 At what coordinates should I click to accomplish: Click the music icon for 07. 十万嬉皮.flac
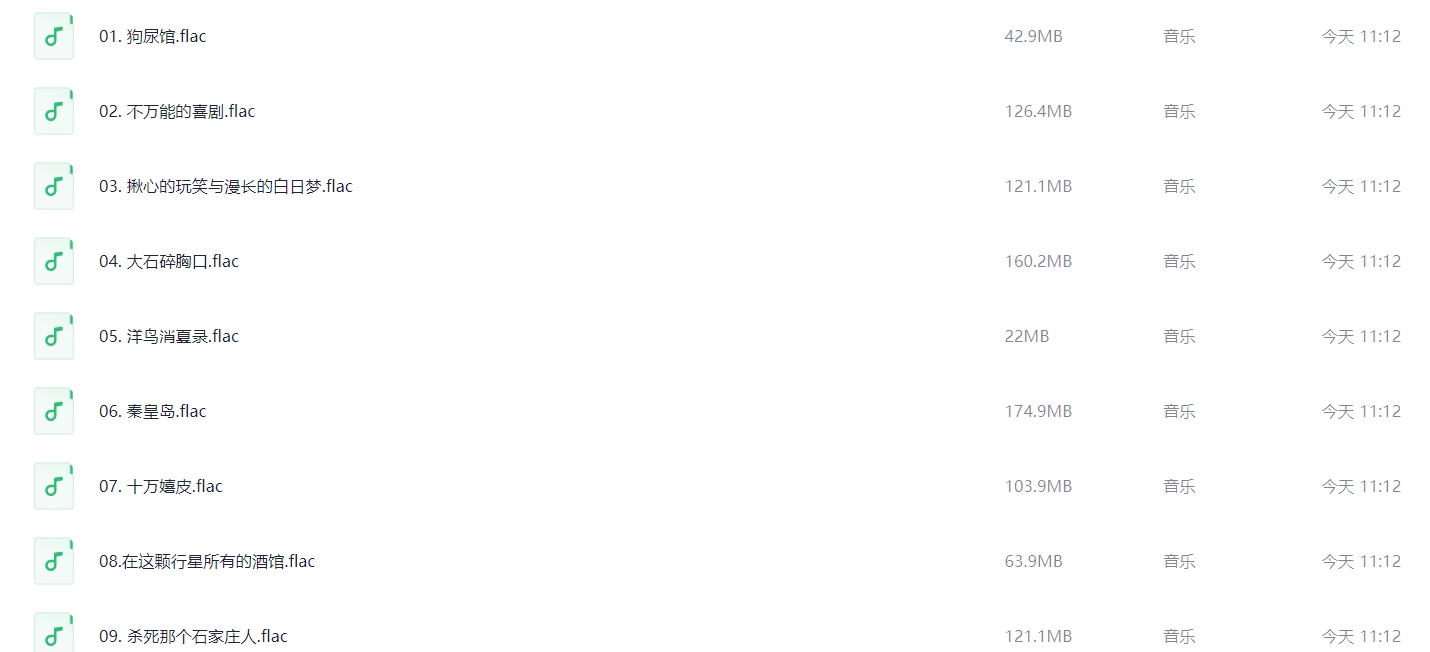(x=54, y=486)
